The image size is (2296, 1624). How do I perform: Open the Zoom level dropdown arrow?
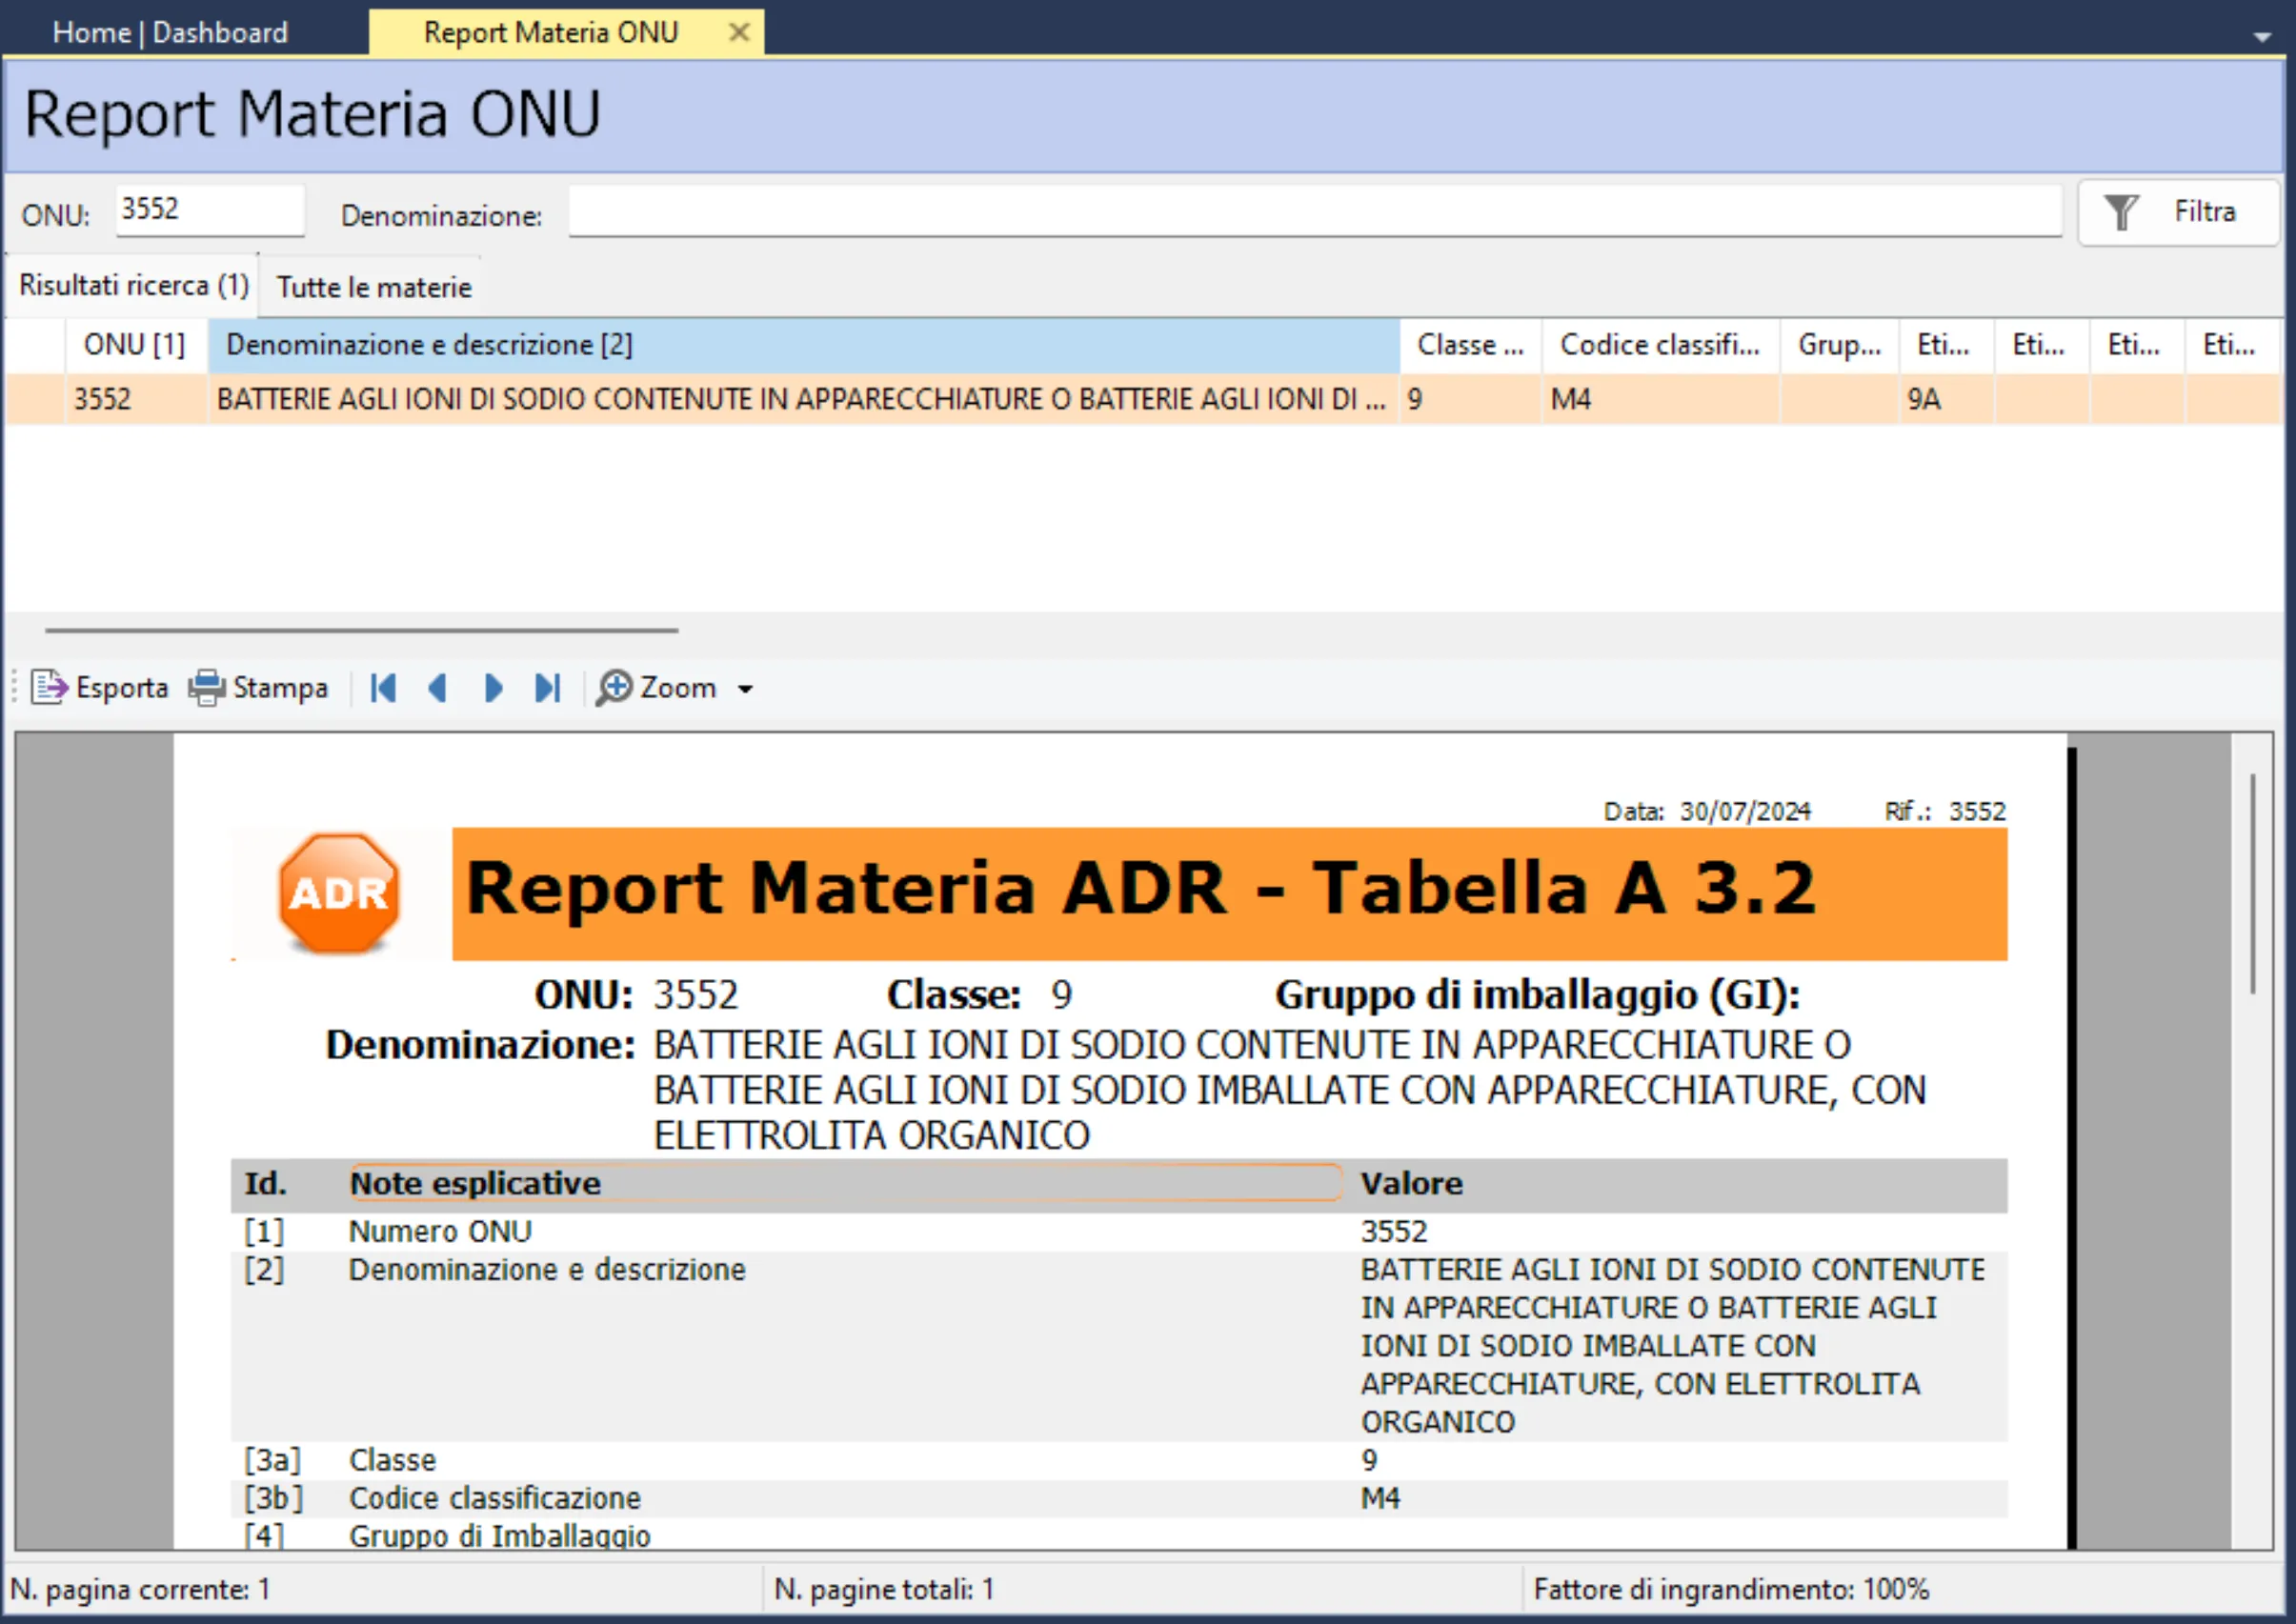point(744,690)
